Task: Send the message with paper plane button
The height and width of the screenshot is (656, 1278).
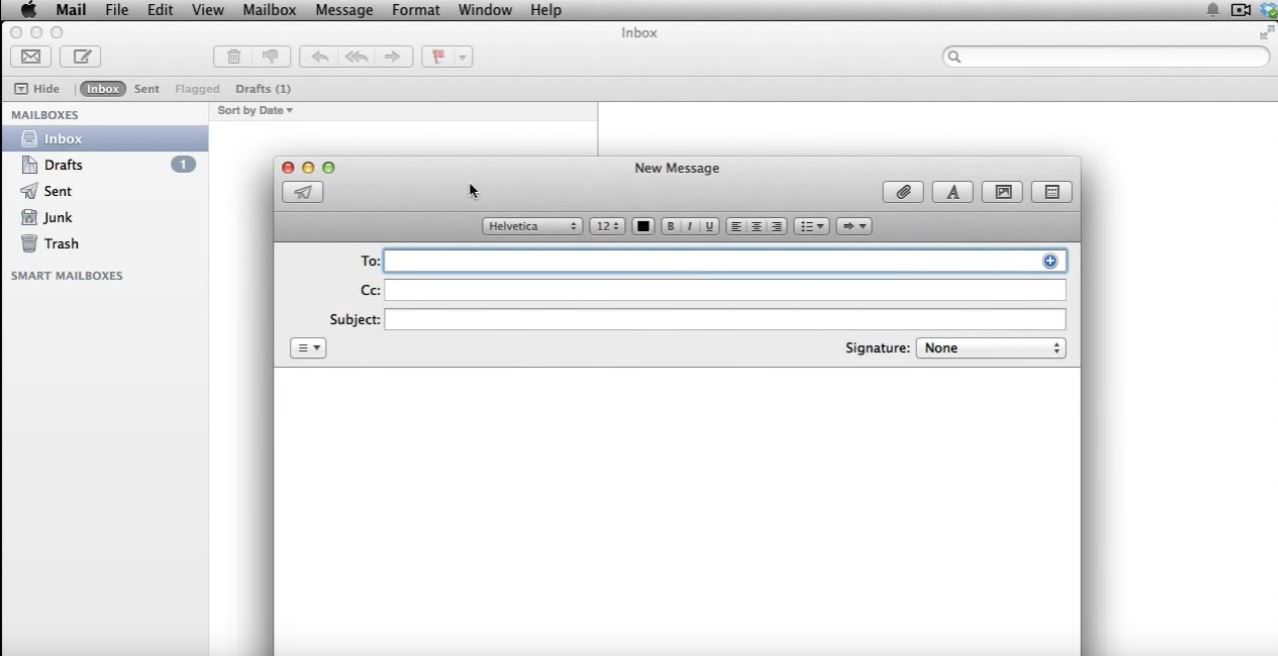Action: [x=303, y=192]
